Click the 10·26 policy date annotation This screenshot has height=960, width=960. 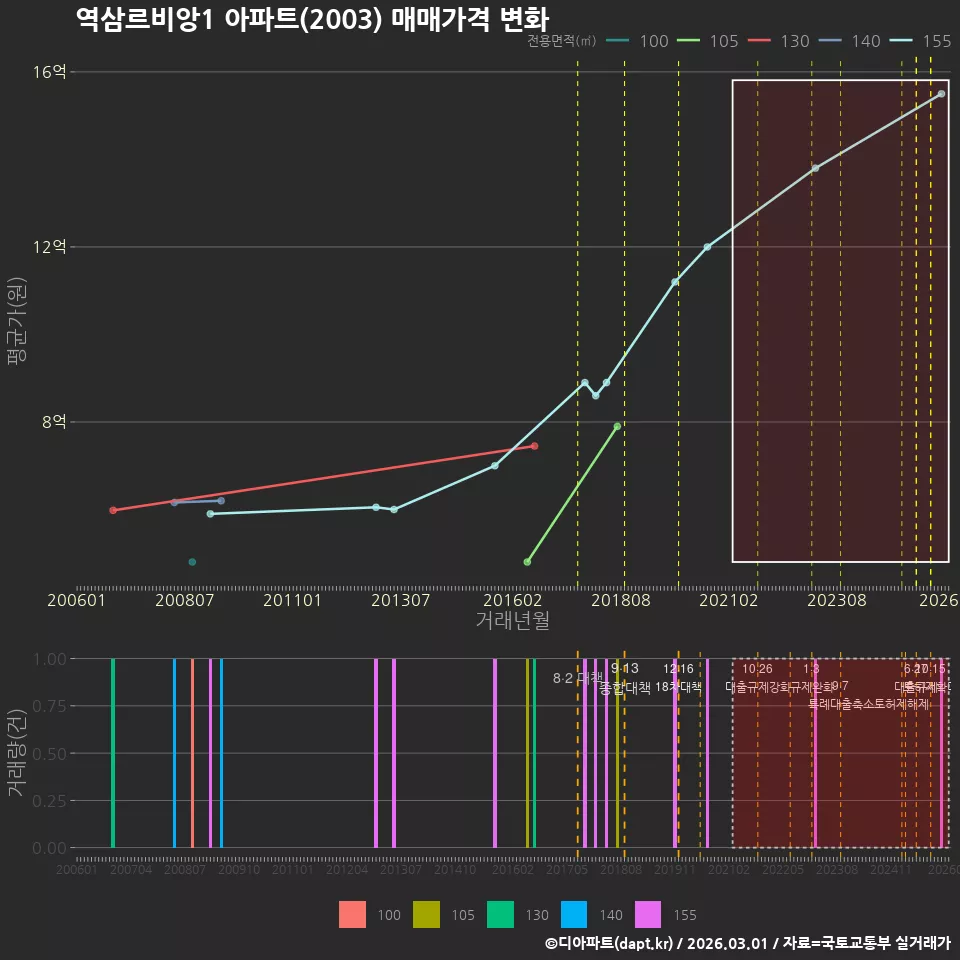click(757, 669)
